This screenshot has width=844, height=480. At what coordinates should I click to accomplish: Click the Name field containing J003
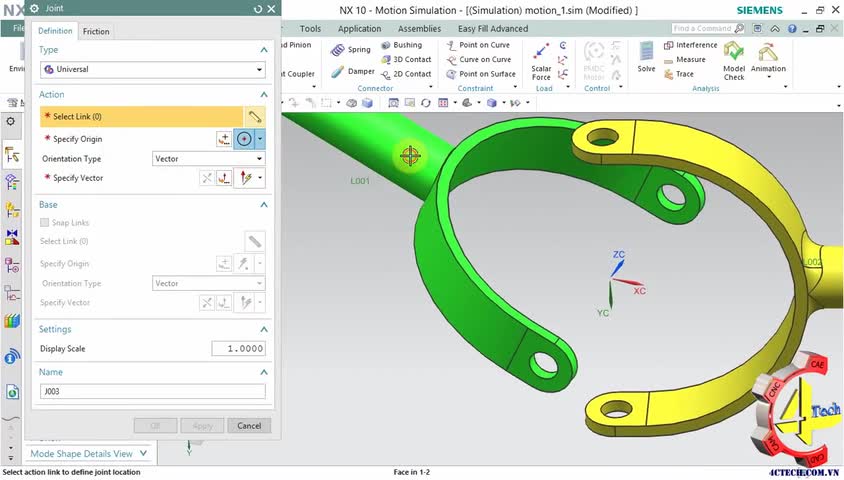[153, 391]
